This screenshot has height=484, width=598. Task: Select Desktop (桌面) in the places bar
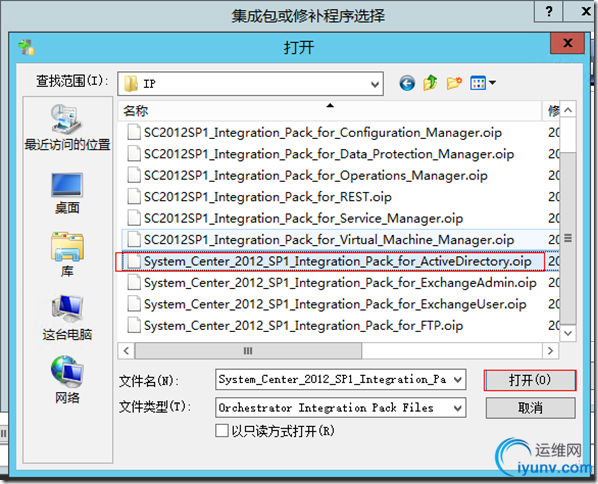tap(67, 193)
